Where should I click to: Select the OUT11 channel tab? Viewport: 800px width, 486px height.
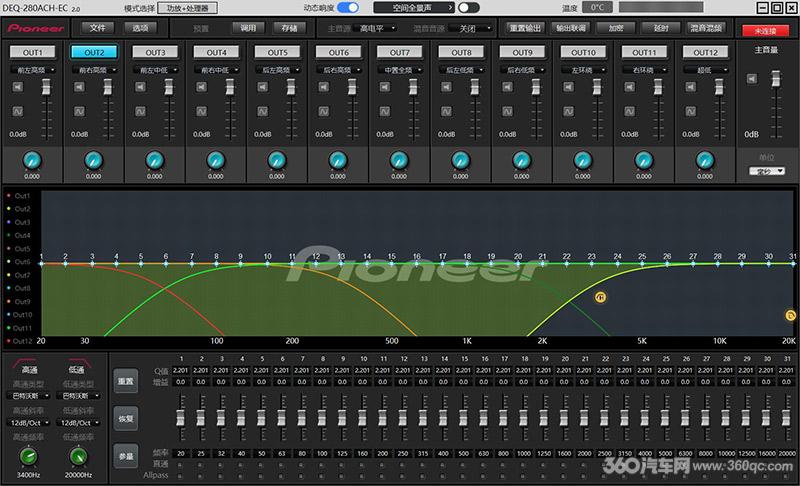644,53
